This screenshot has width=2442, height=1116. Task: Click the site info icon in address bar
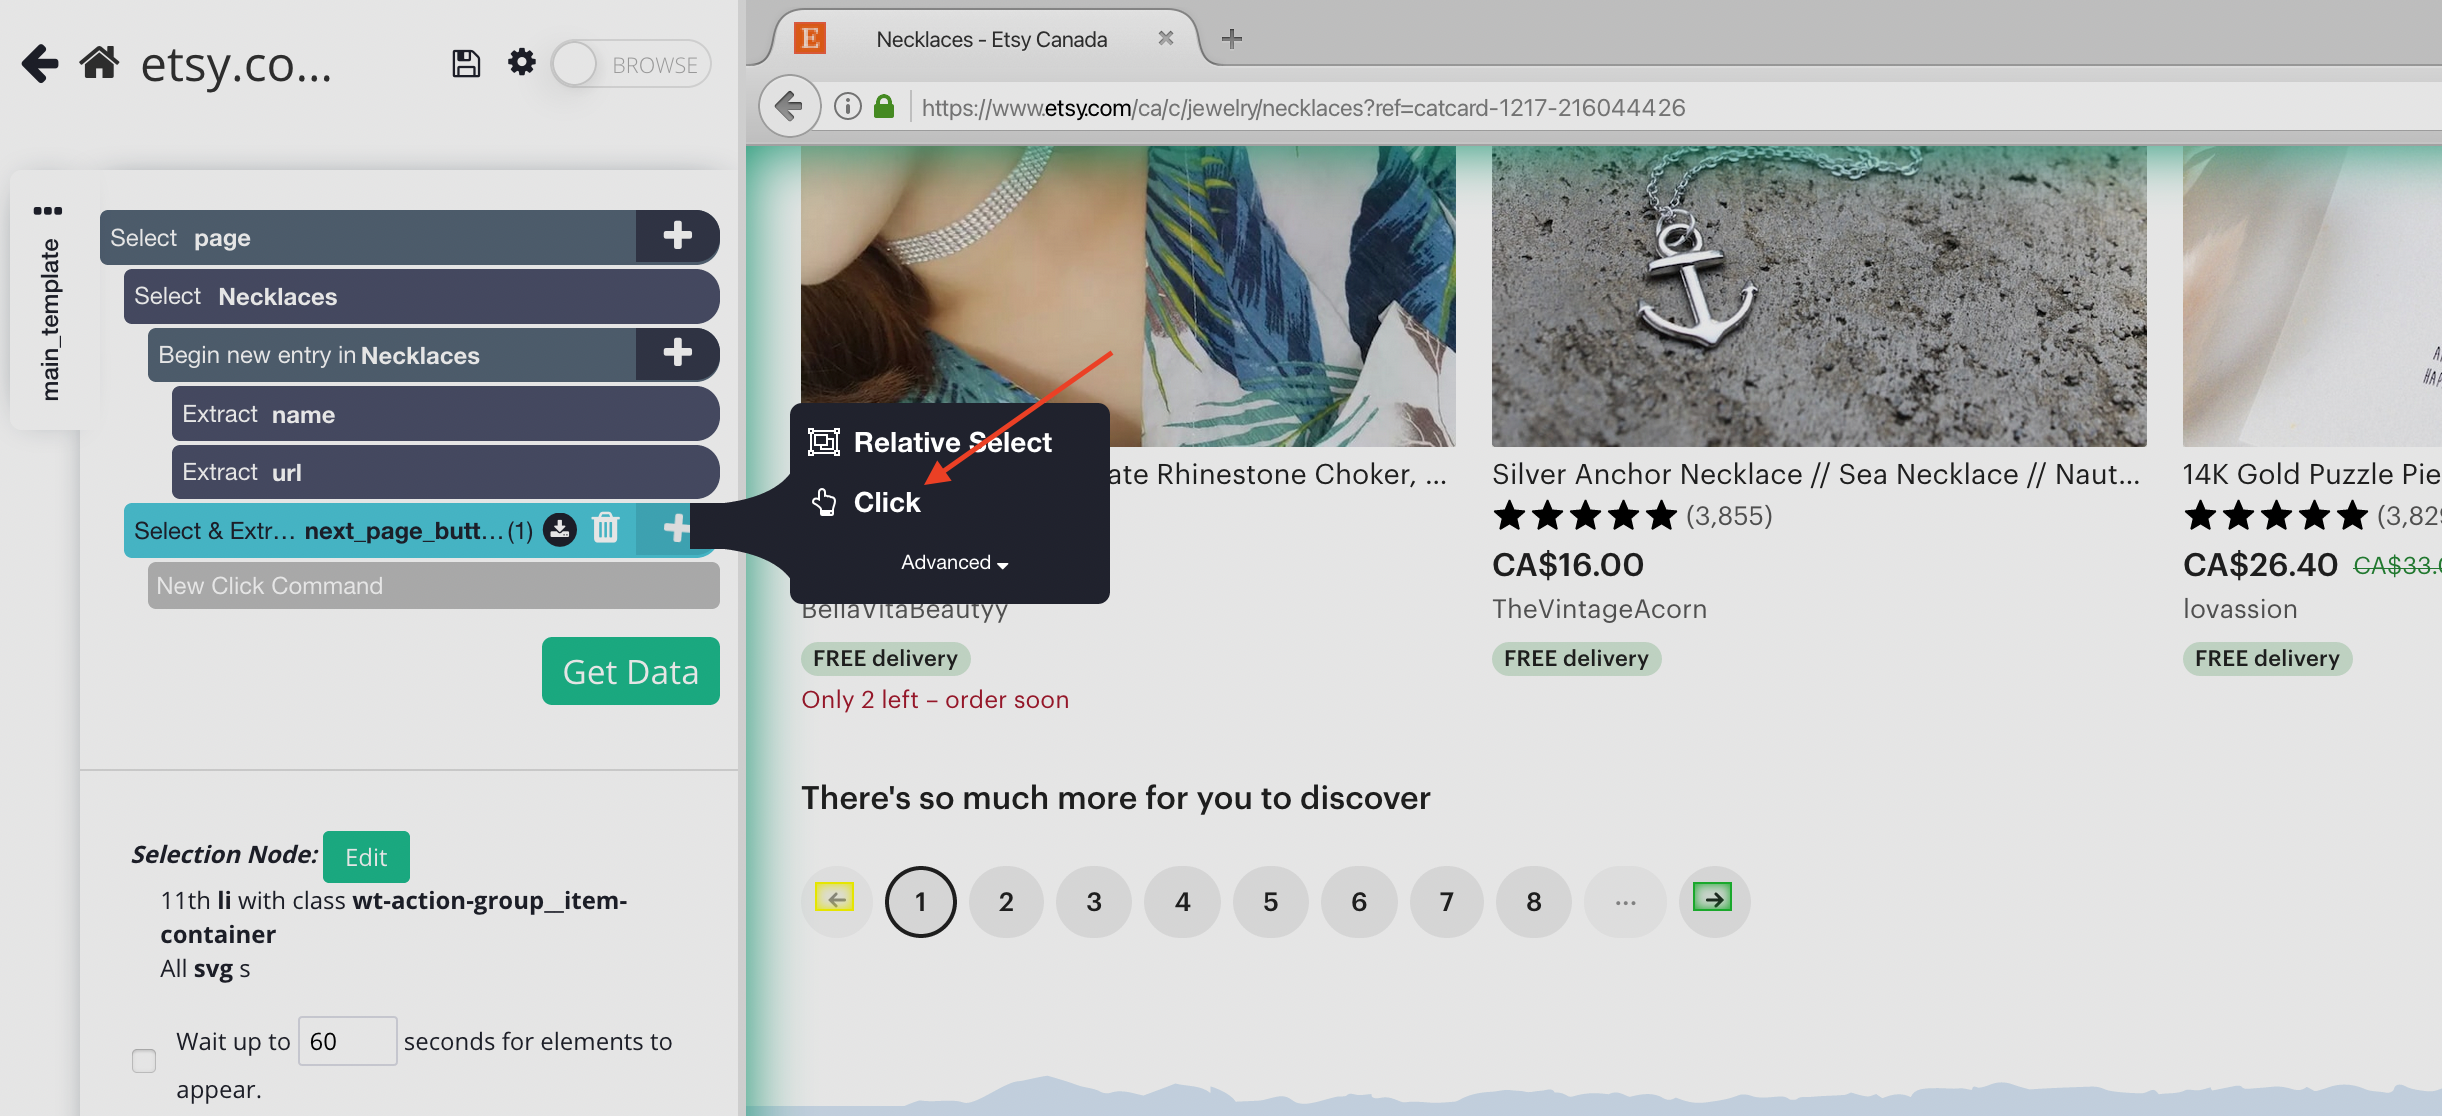pyautogui.click(x=847, y=106)
